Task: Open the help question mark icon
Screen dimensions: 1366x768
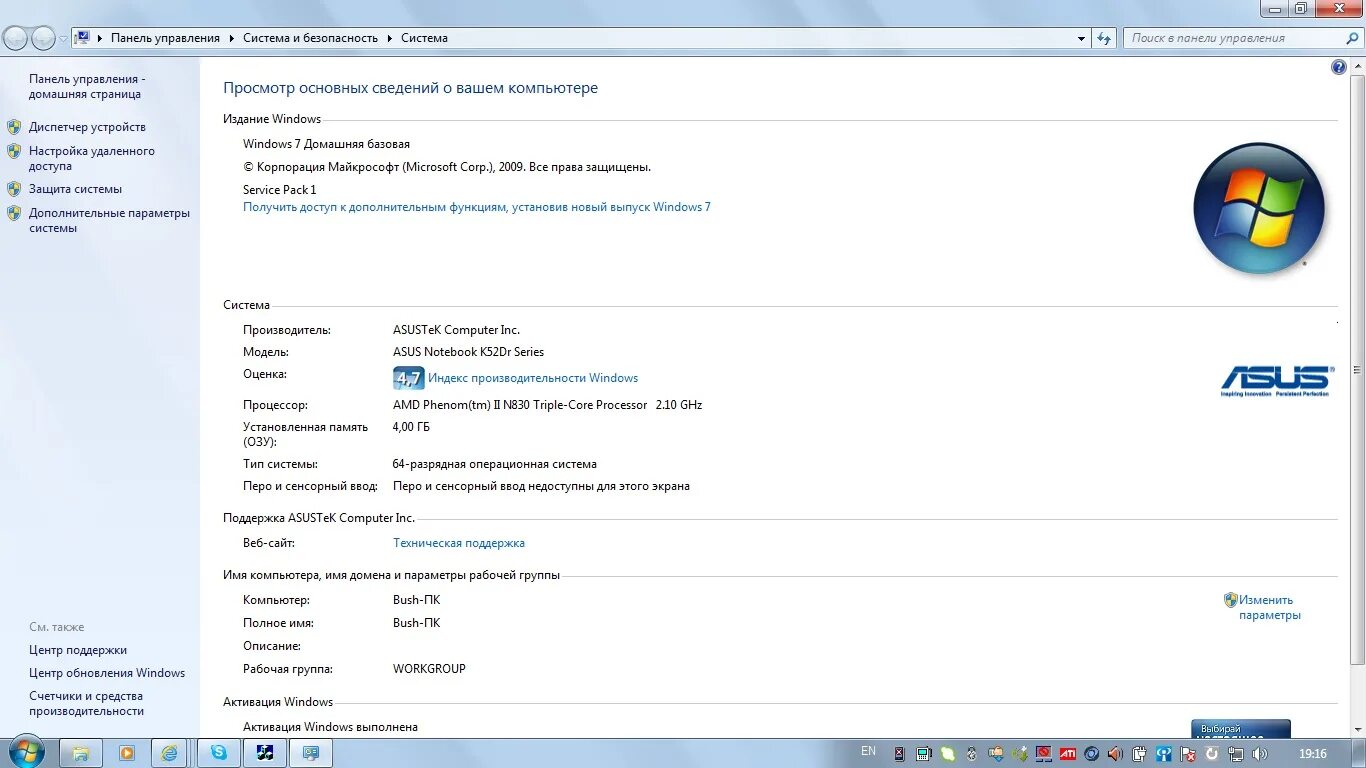Action: pyautogui.click(x=1339, y=67)
